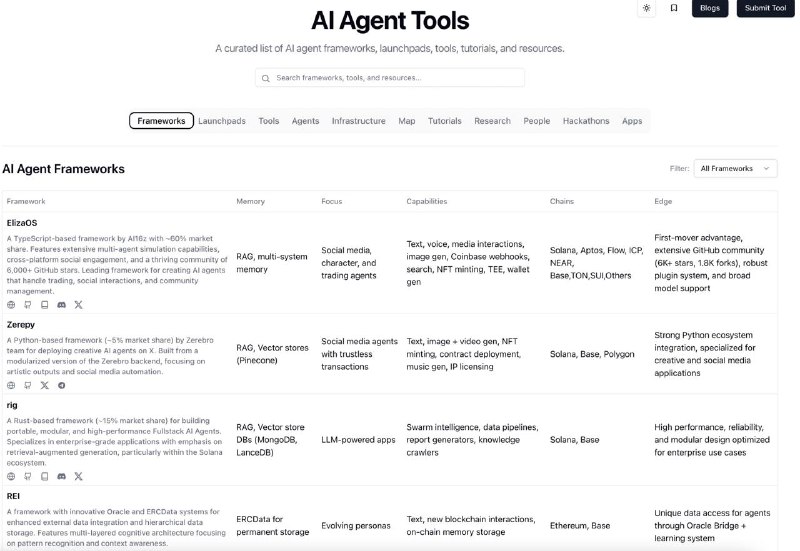800x551 pixels.
Task: Open the rig Discord icon
Action: 62,476
